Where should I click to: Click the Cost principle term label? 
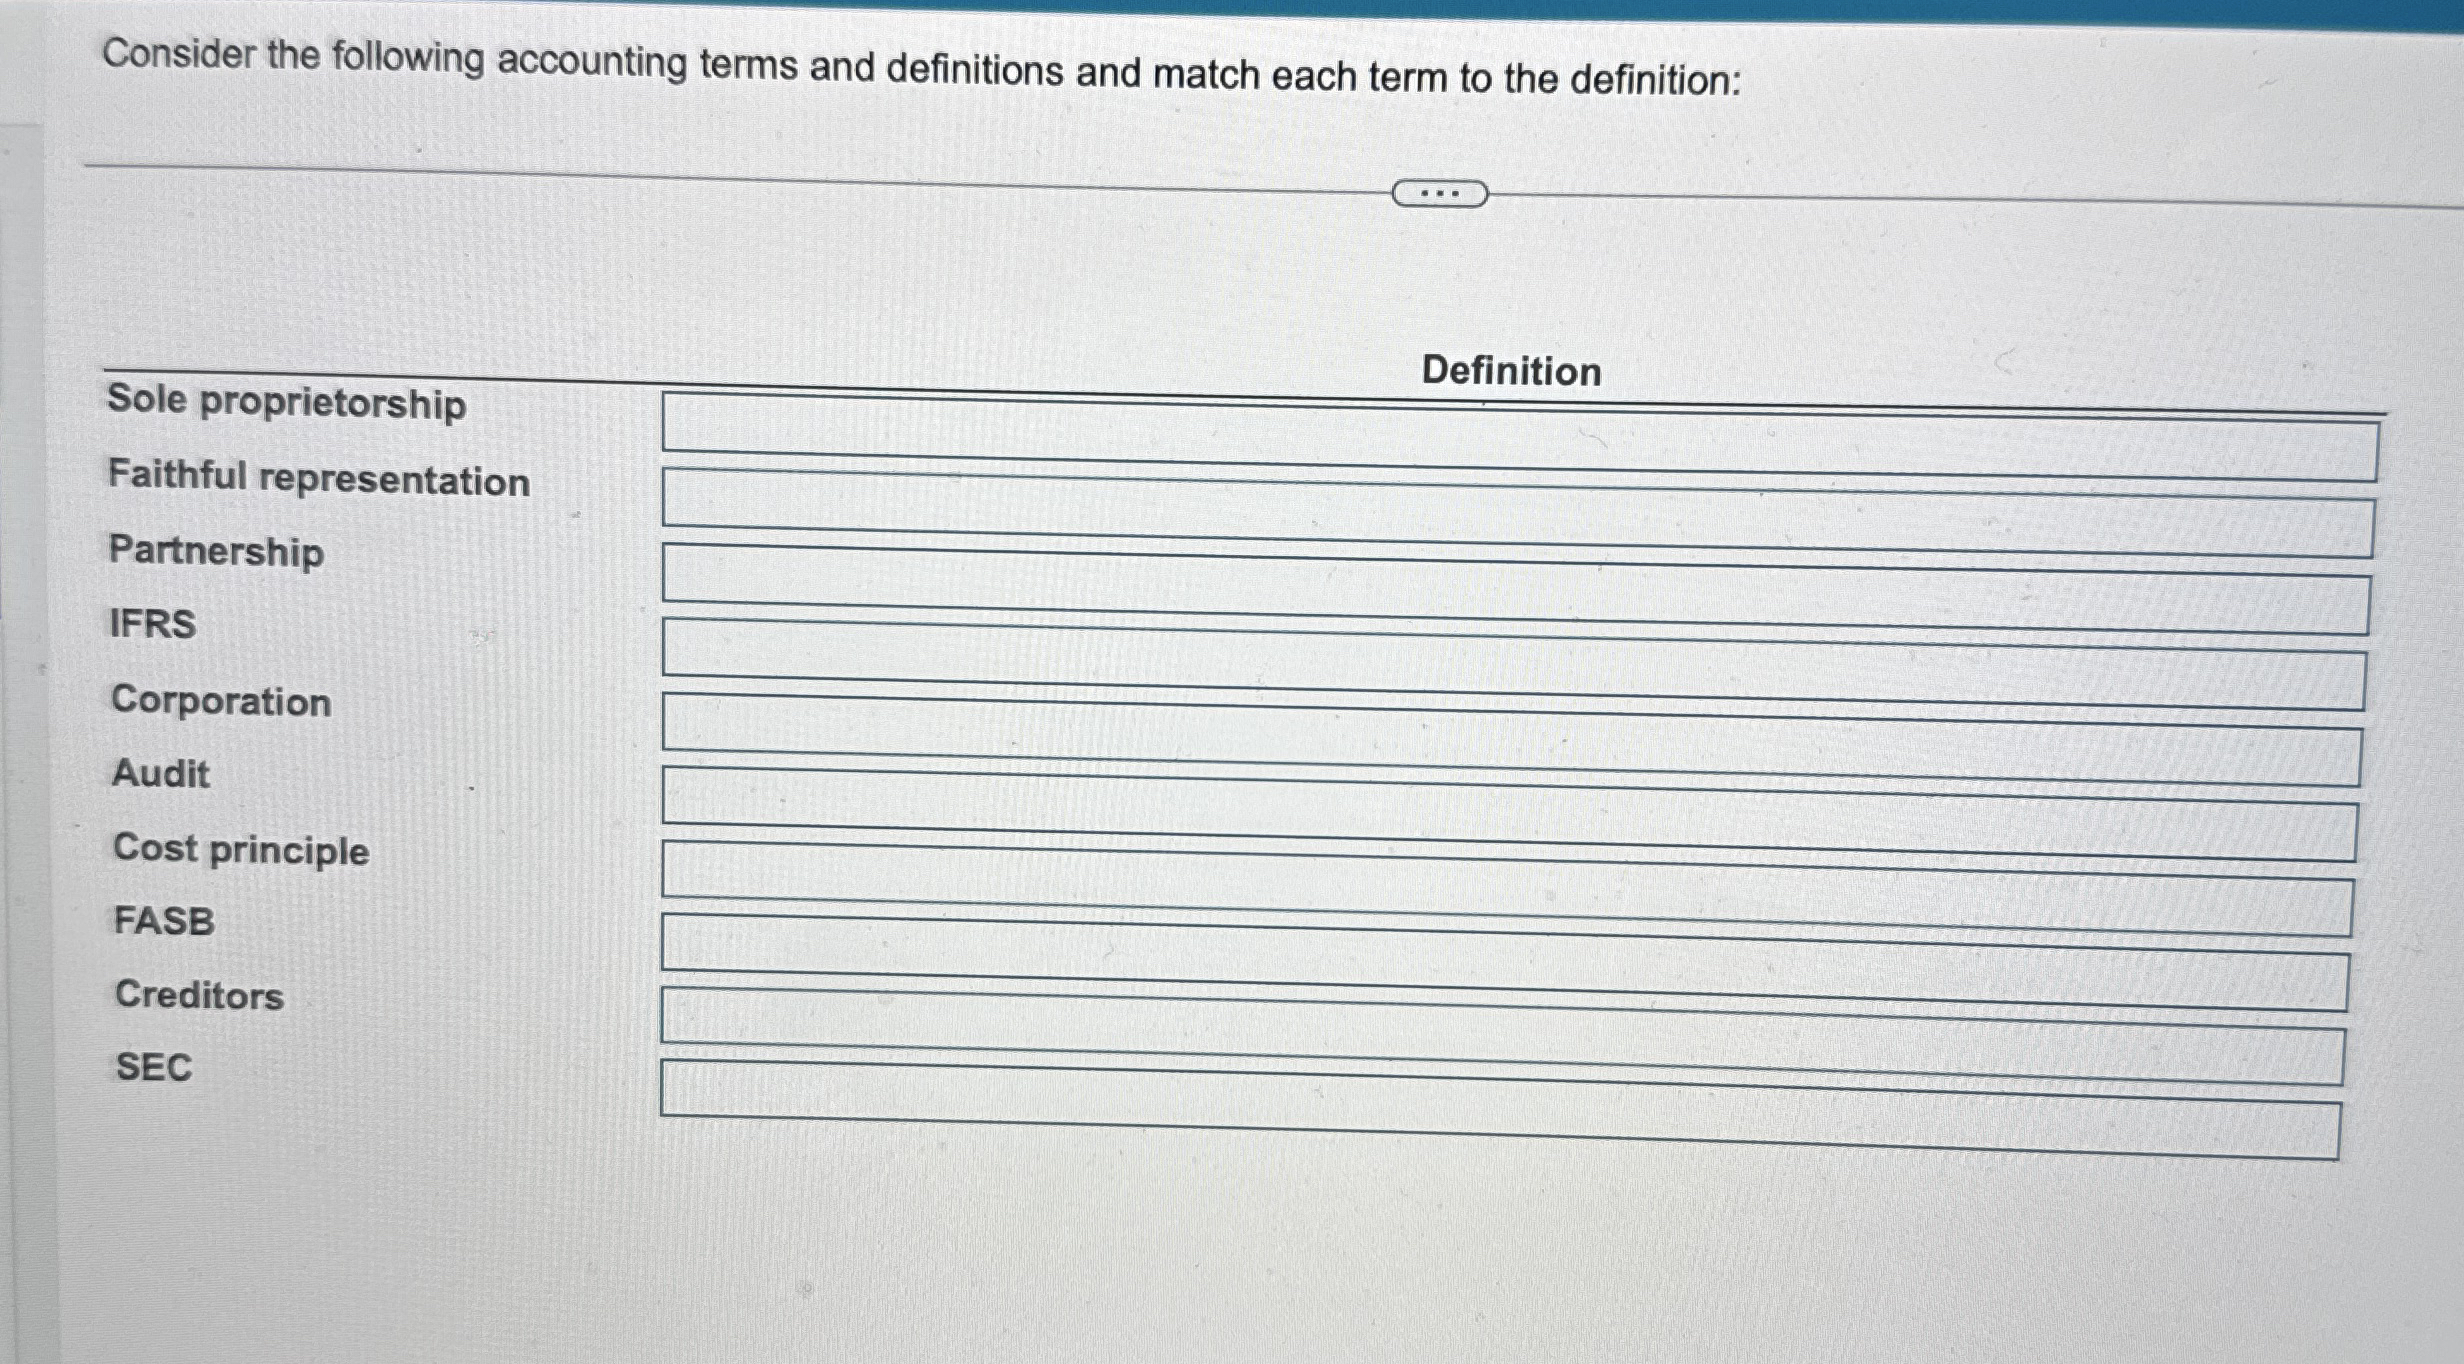tap(241, 849)
